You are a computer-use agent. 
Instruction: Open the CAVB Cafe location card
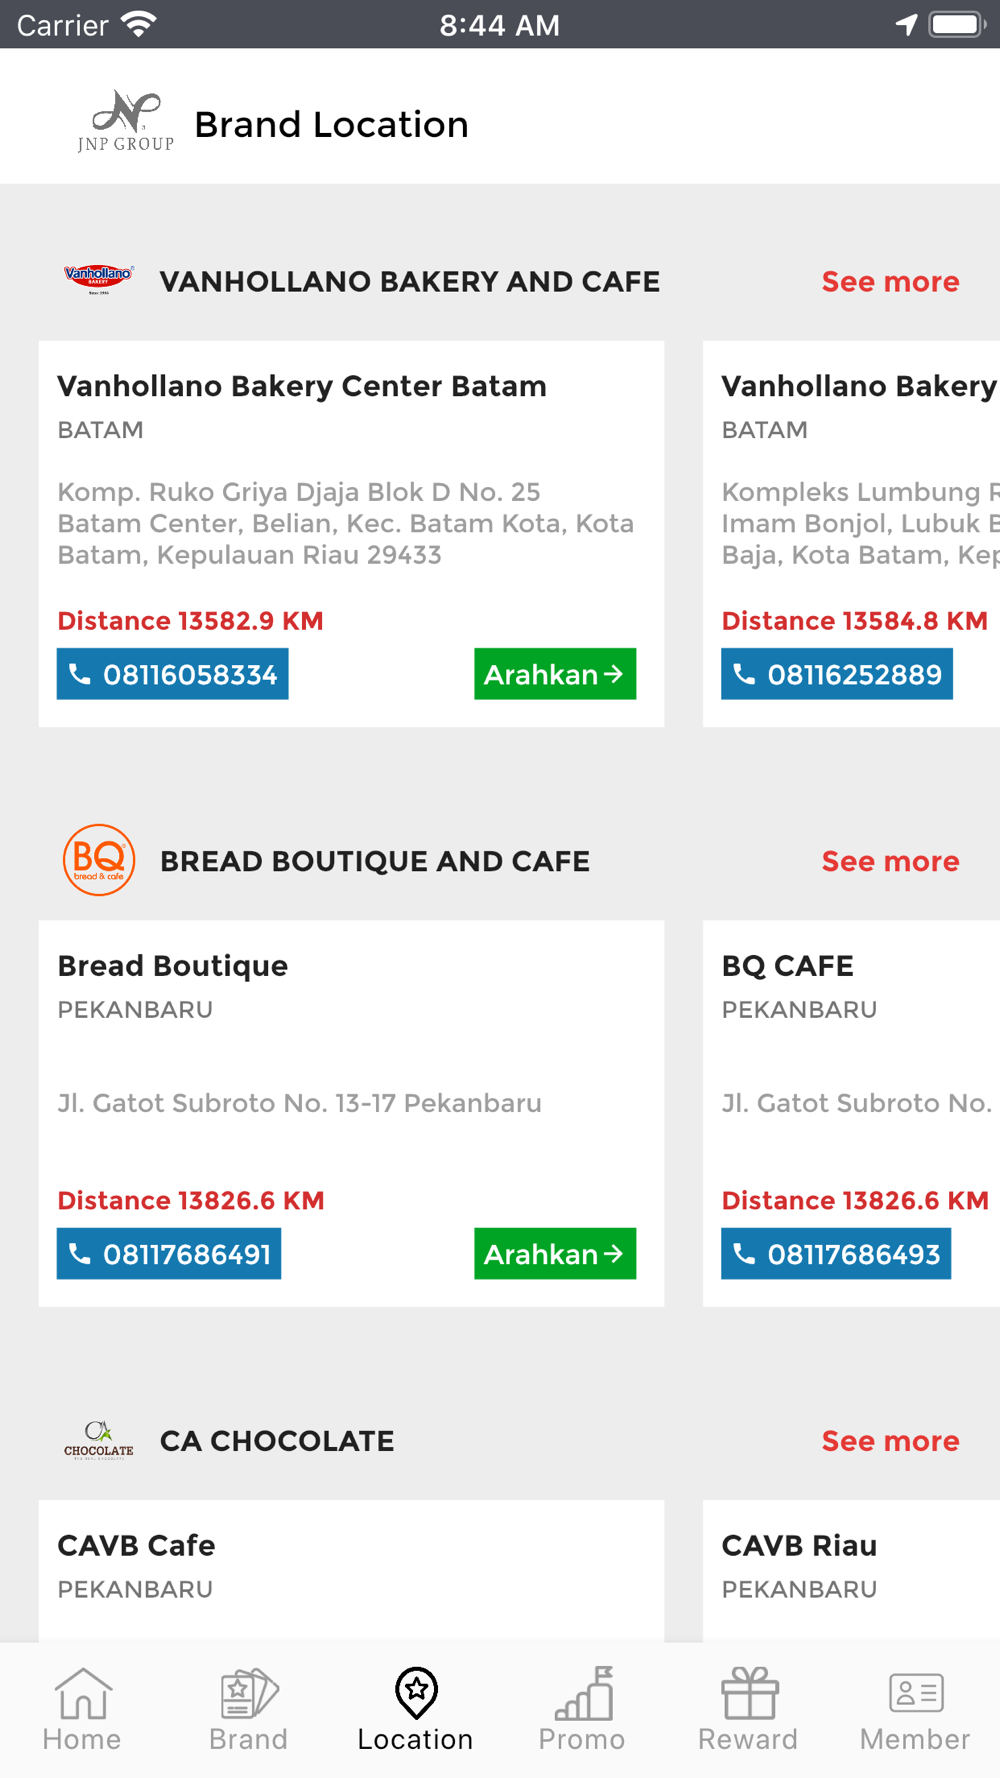[x=351, y=1570]
